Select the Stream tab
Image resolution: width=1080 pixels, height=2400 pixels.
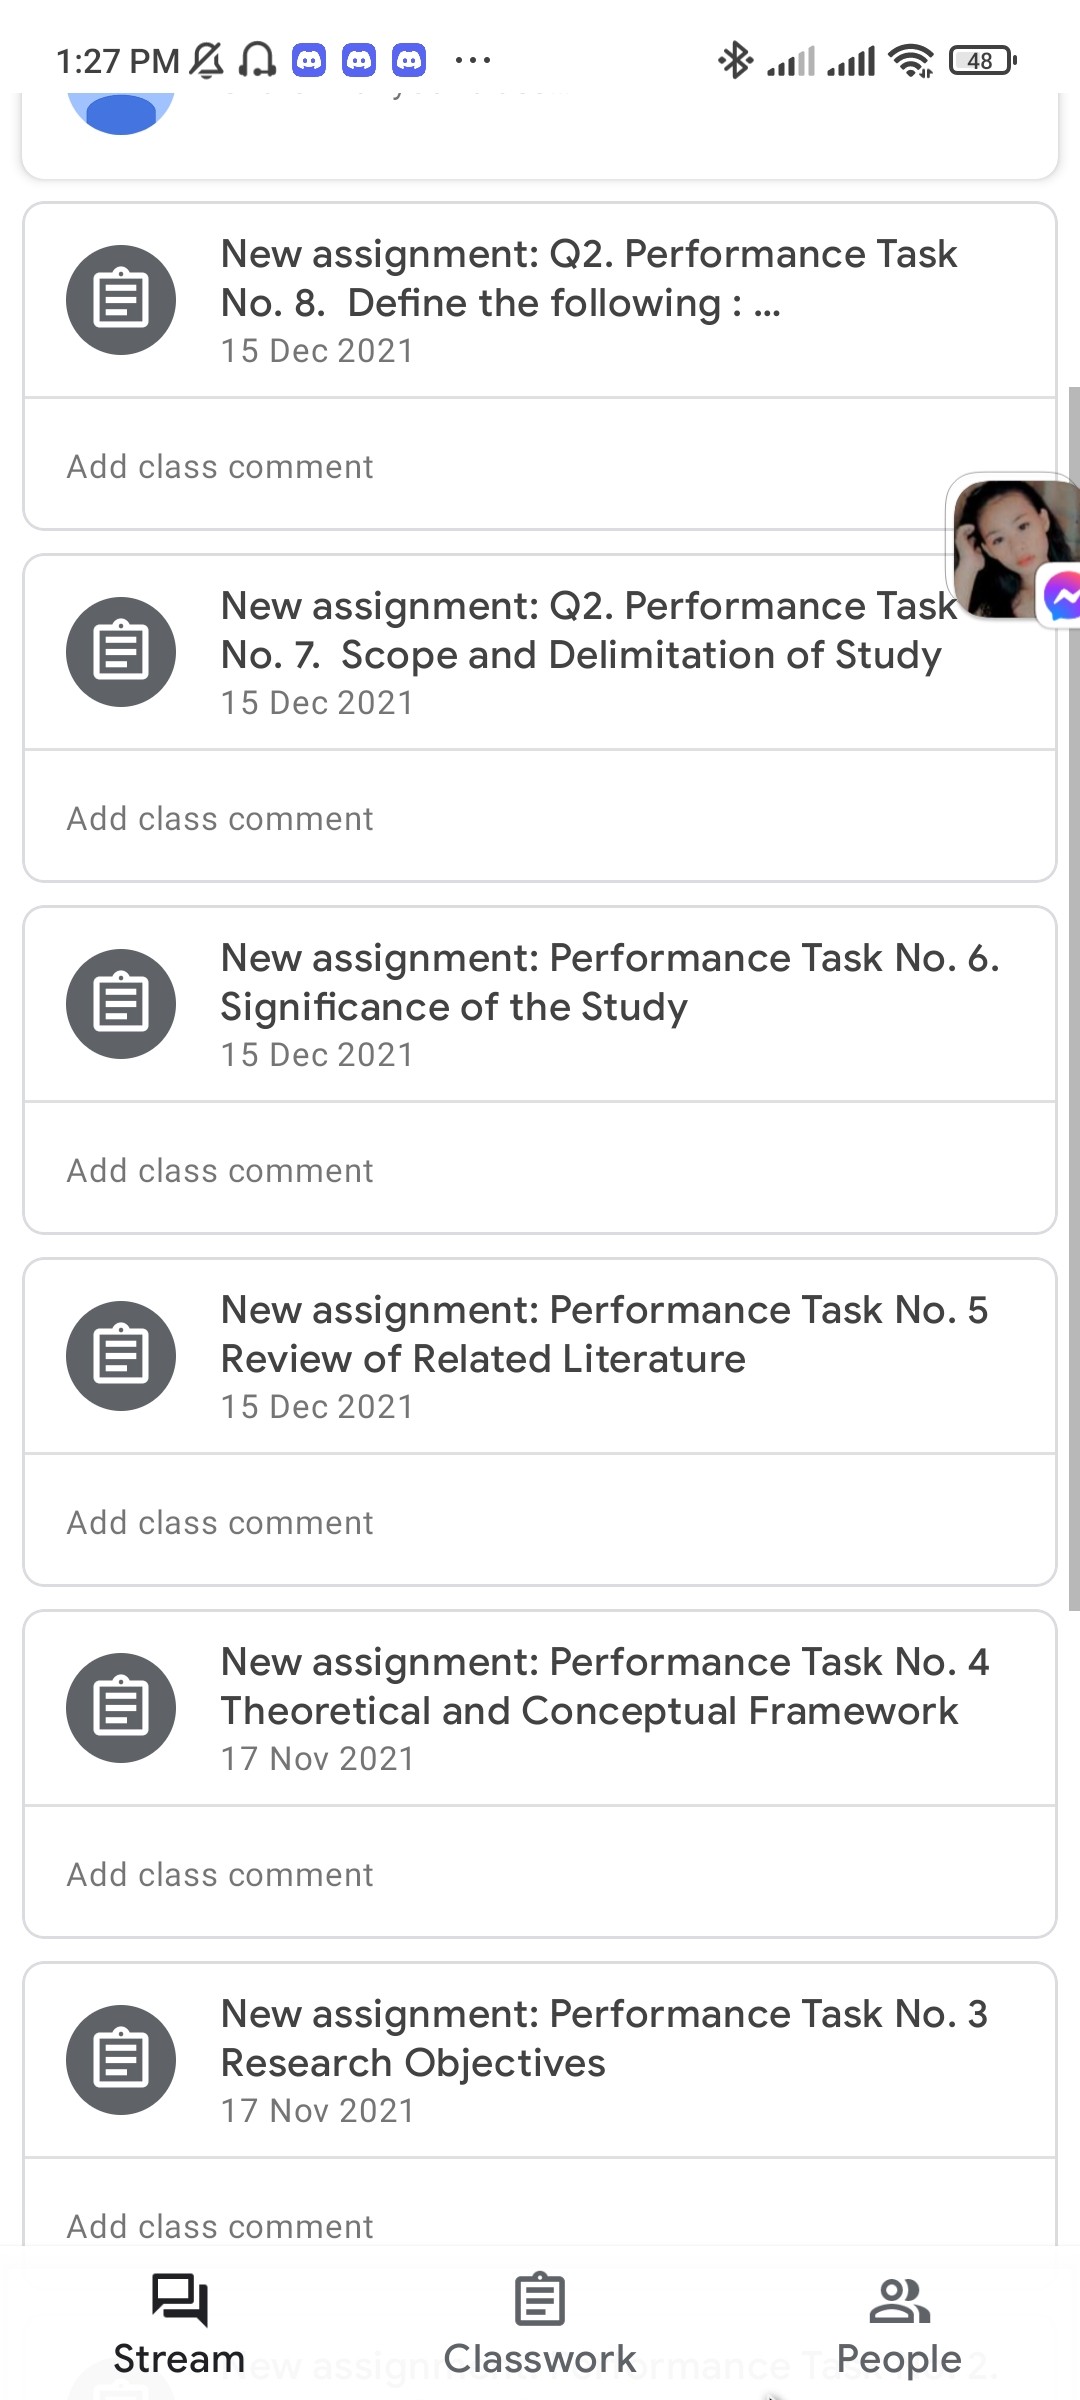[x=180, y=2324]
